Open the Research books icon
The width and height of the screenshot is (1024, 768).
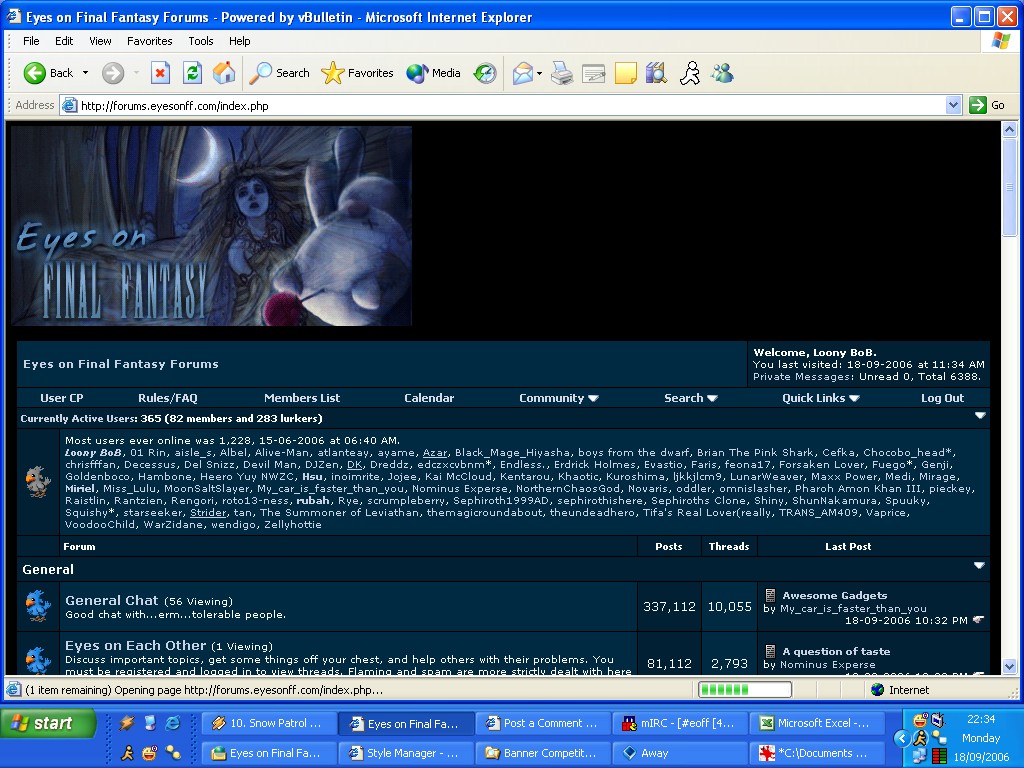pyautogui.click(x=656, y=73)
